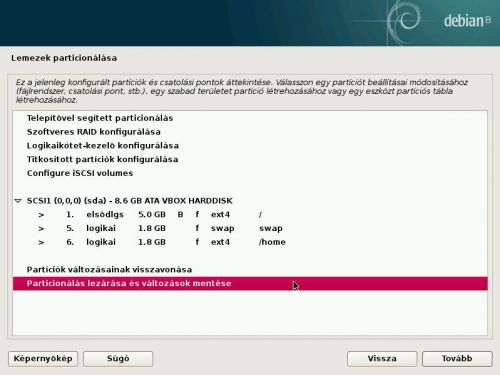Click the Képernyőkép screenshot button

(43, 359)
